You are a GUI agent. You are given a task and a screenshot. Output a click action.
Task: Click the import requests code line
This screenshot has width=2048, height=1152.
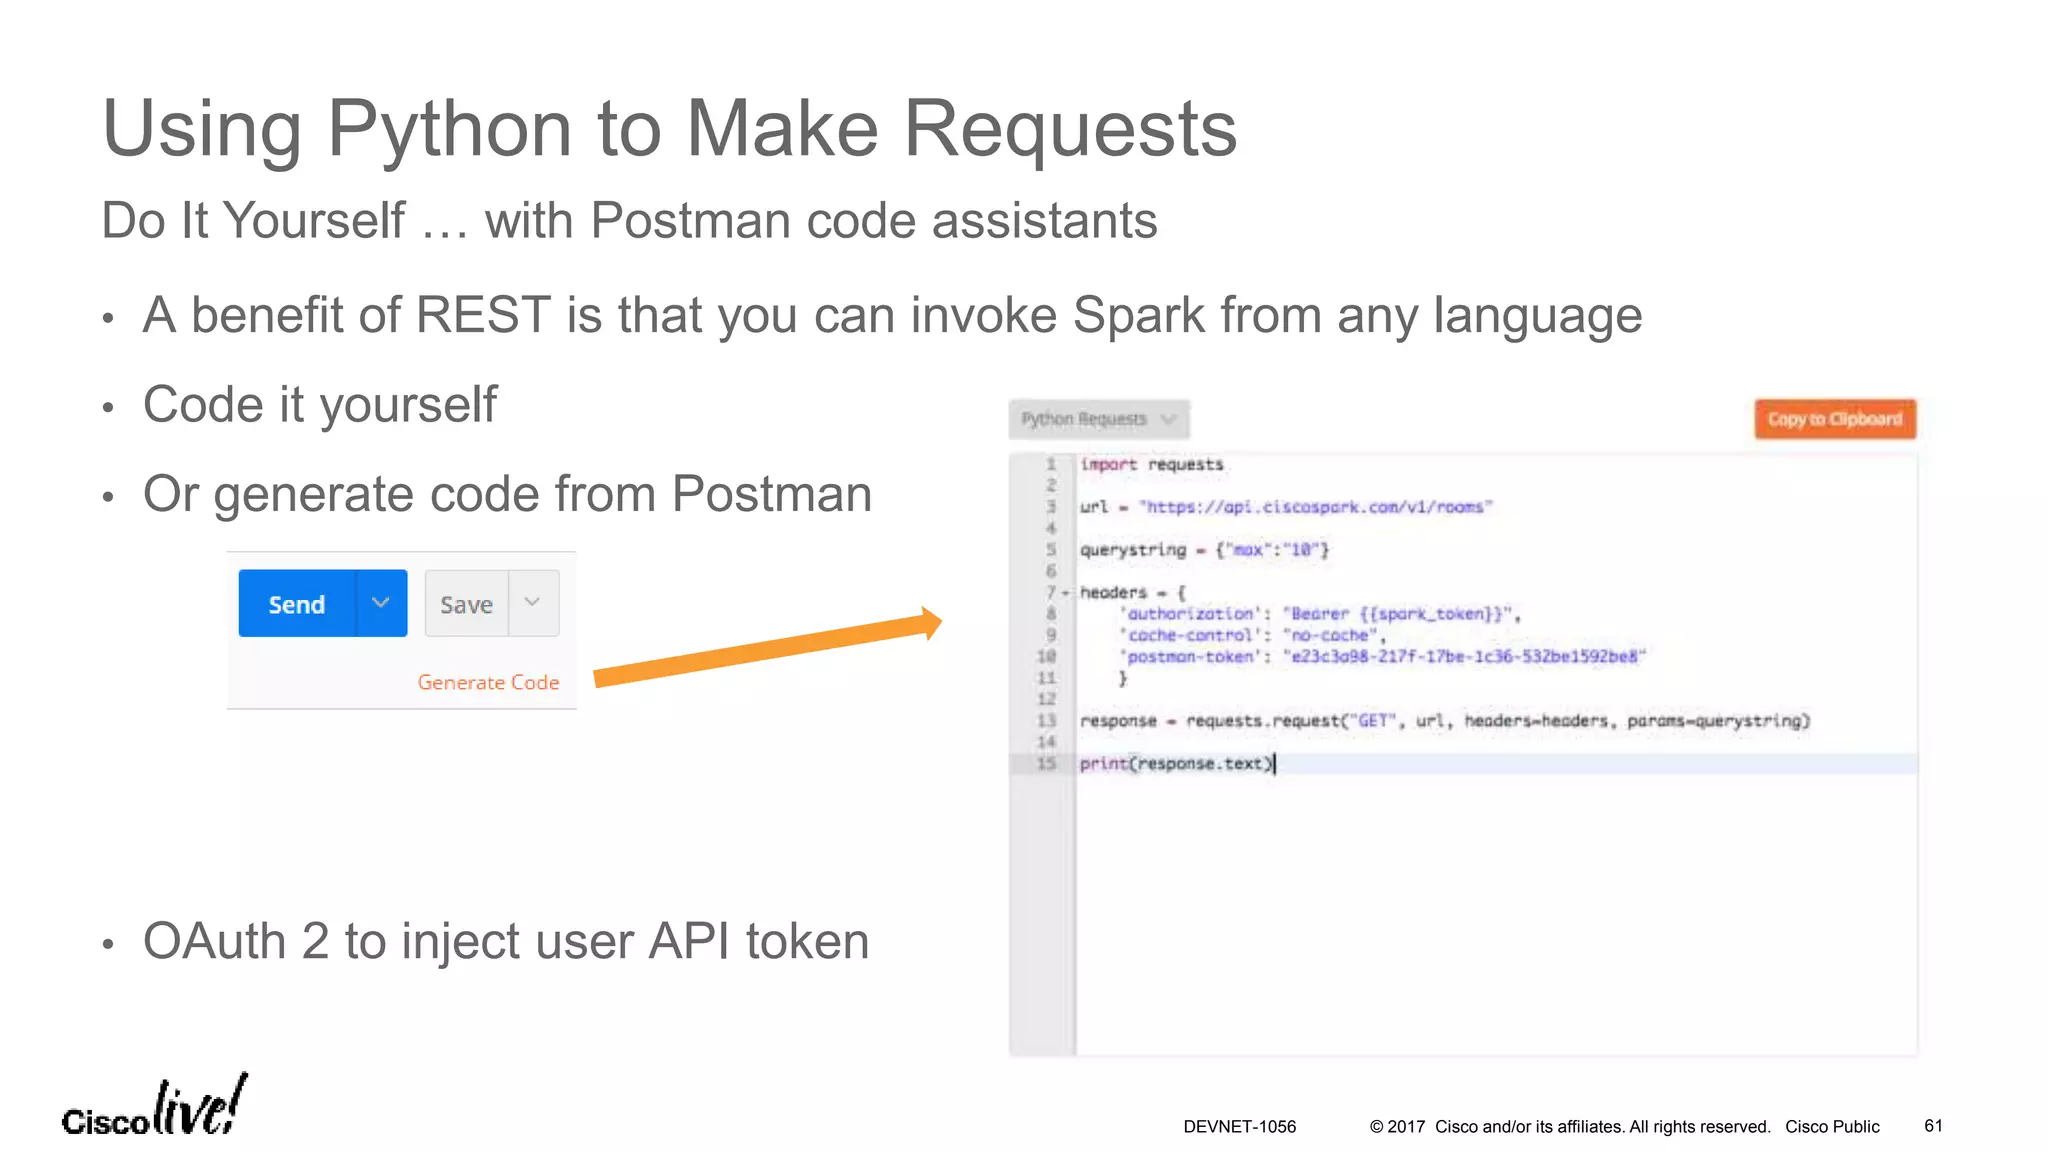tap(1151, 465)
